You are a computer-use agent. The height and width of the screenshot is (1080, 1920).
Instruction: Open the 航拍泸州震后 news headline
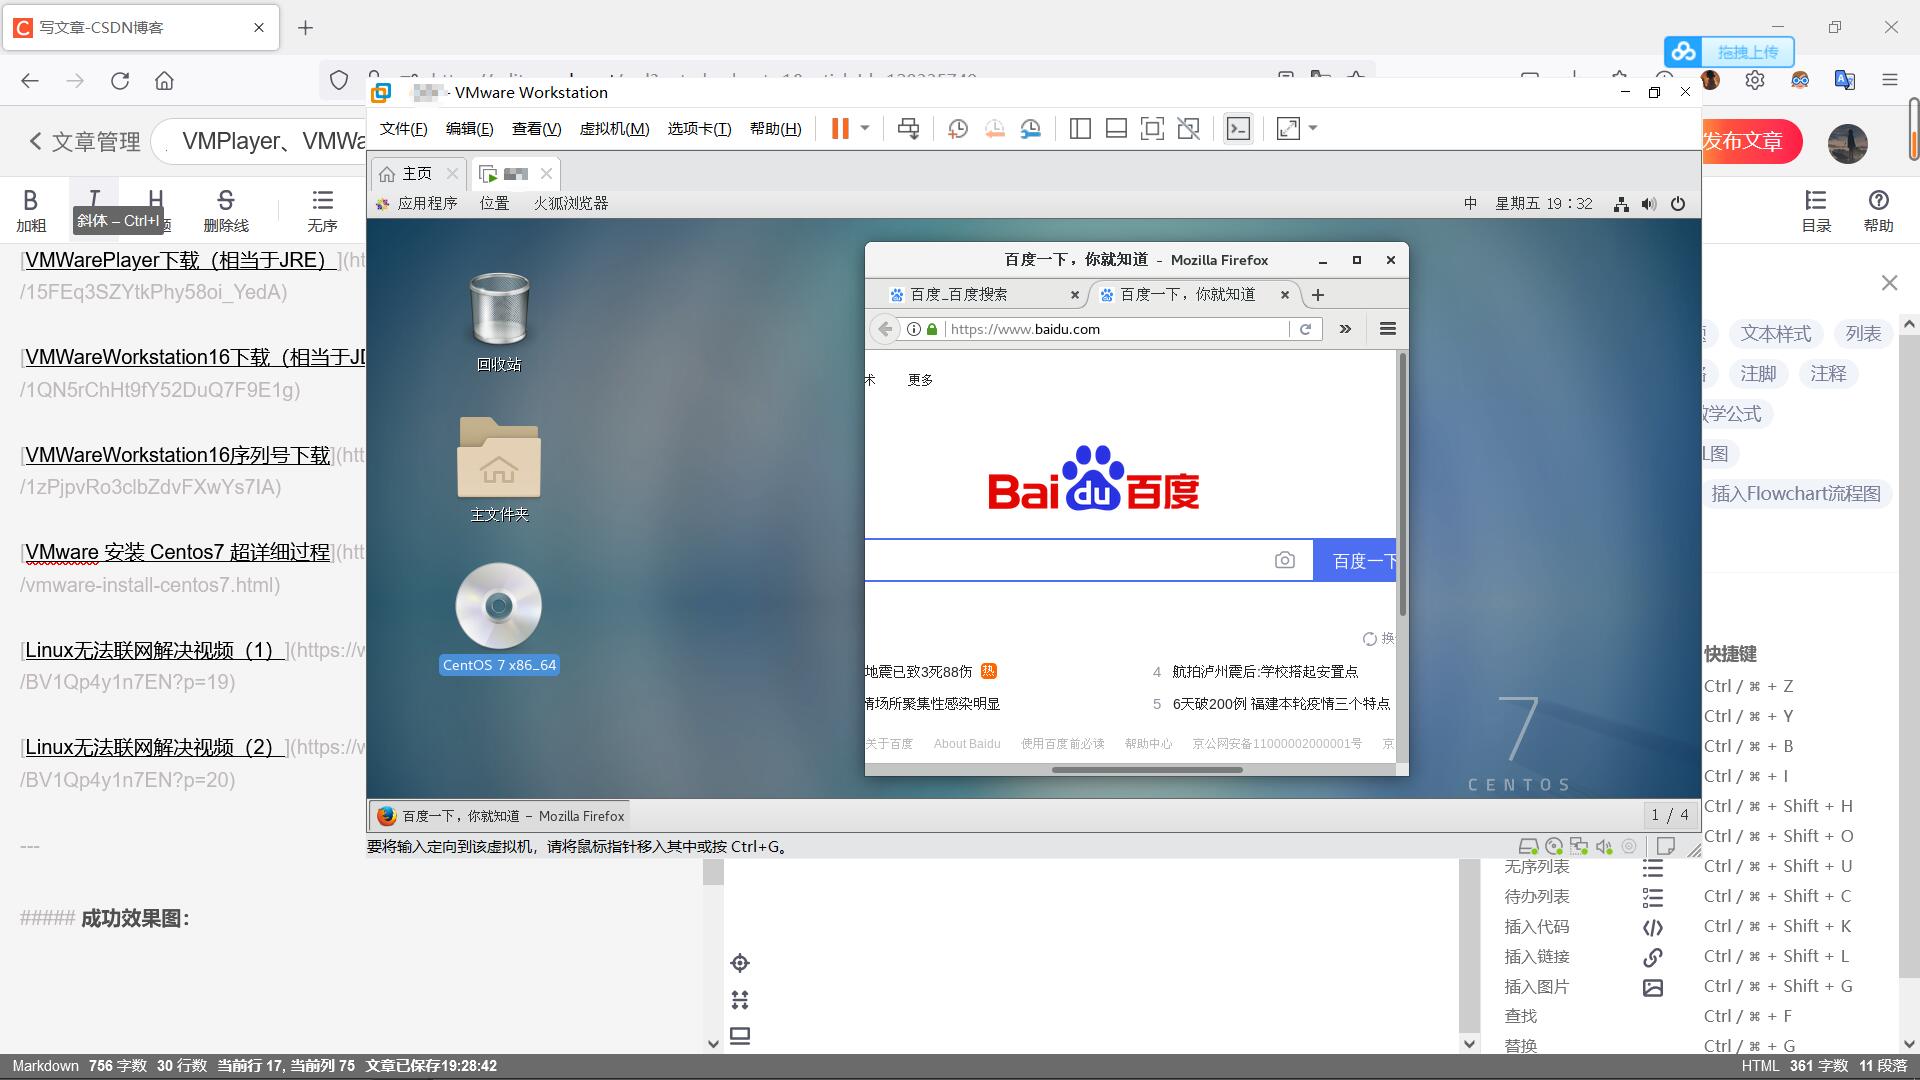tap(1265, 672)
